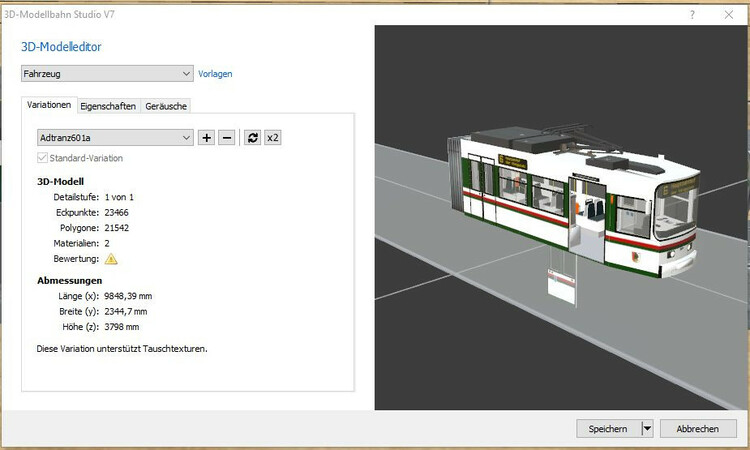Reload the model with the refresh icon

[x=252, y=138]
